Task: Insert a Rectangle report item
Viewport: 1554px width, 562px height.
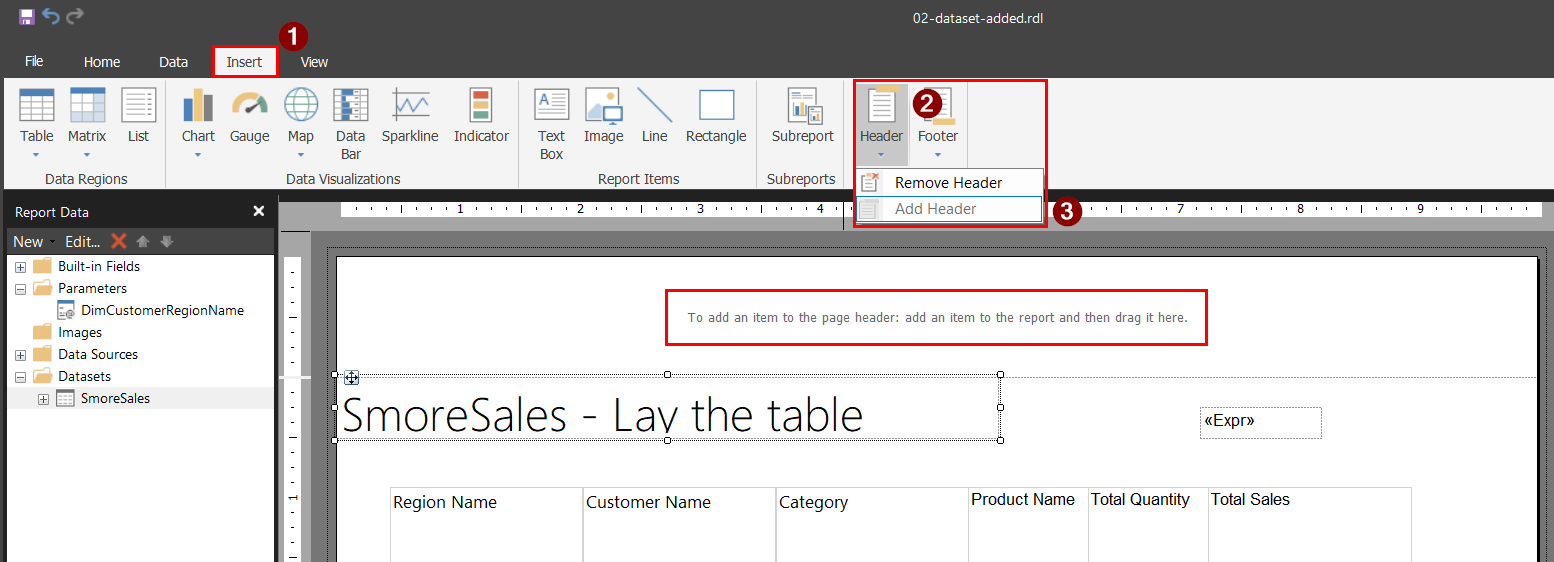Action: pyautogui.click(x=716, y=116)
